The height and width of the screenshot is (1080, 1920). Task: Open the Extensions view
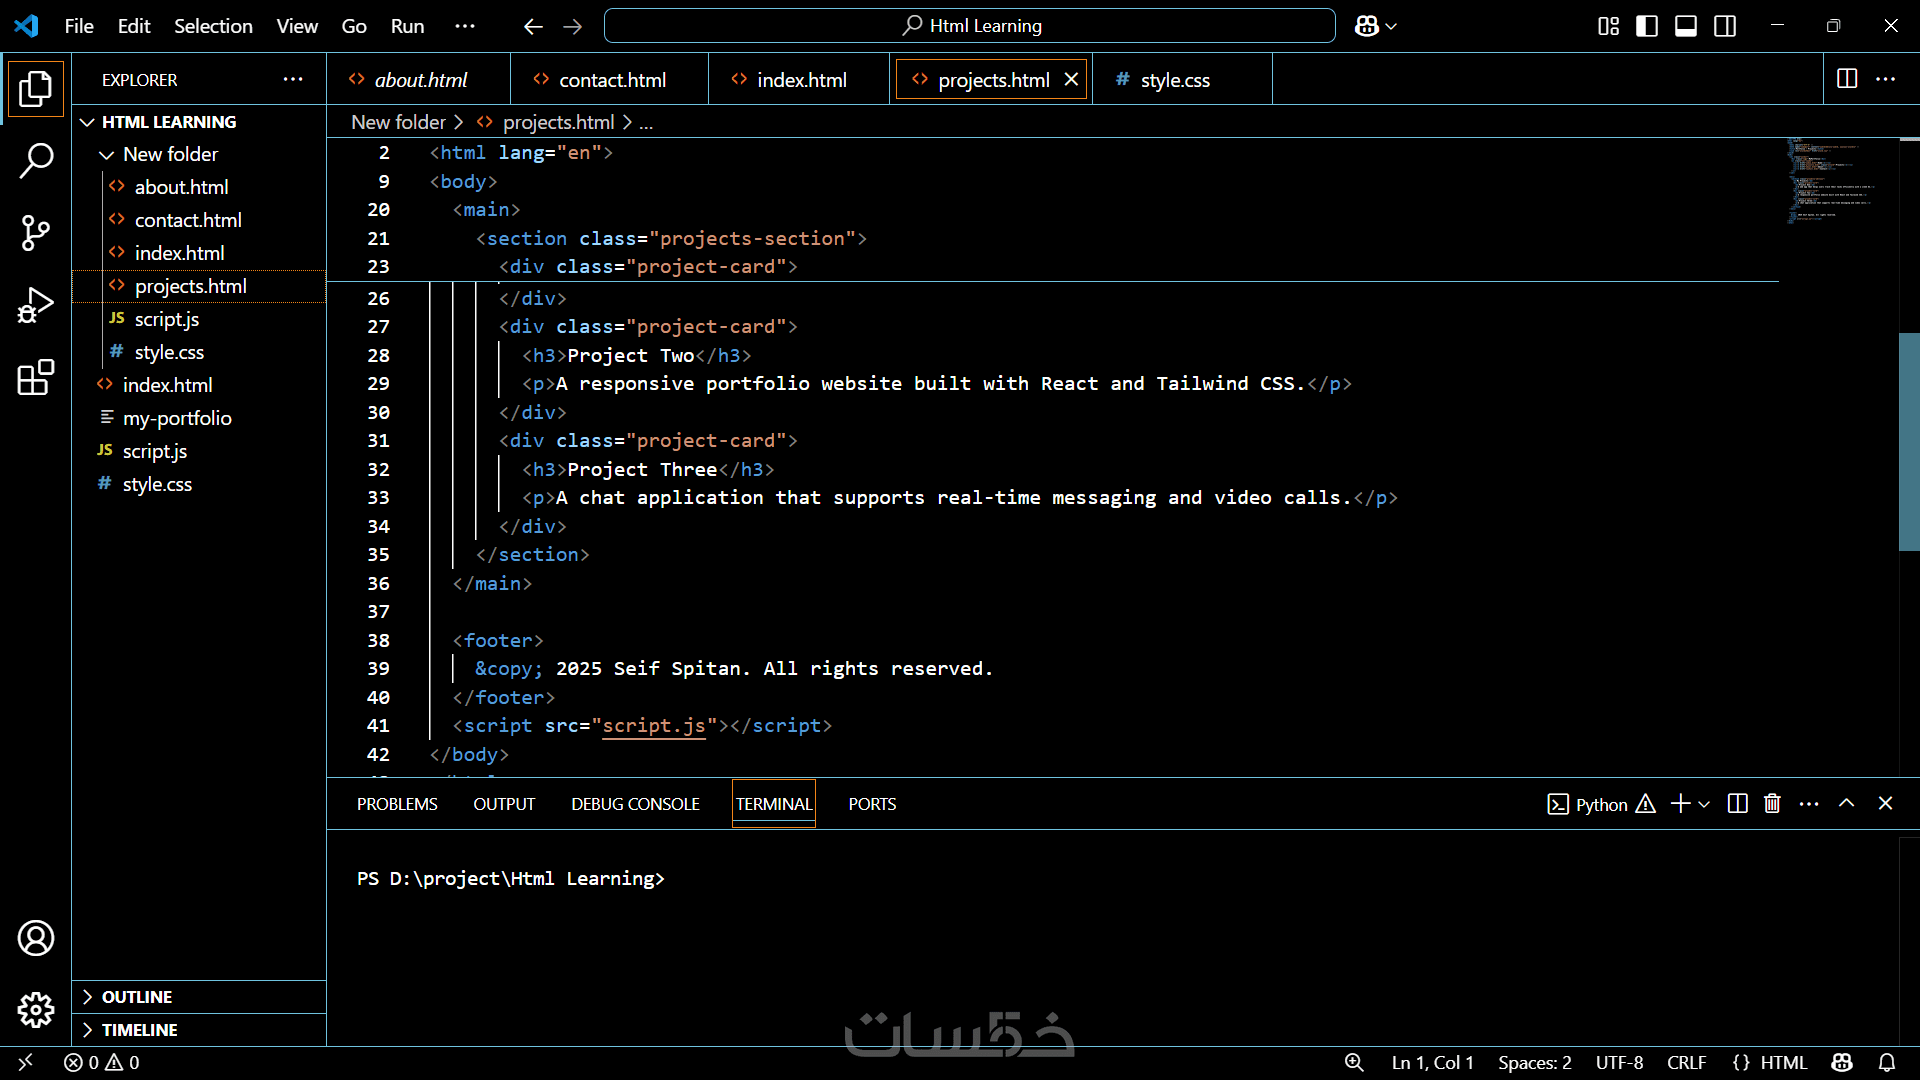point(36,378)
